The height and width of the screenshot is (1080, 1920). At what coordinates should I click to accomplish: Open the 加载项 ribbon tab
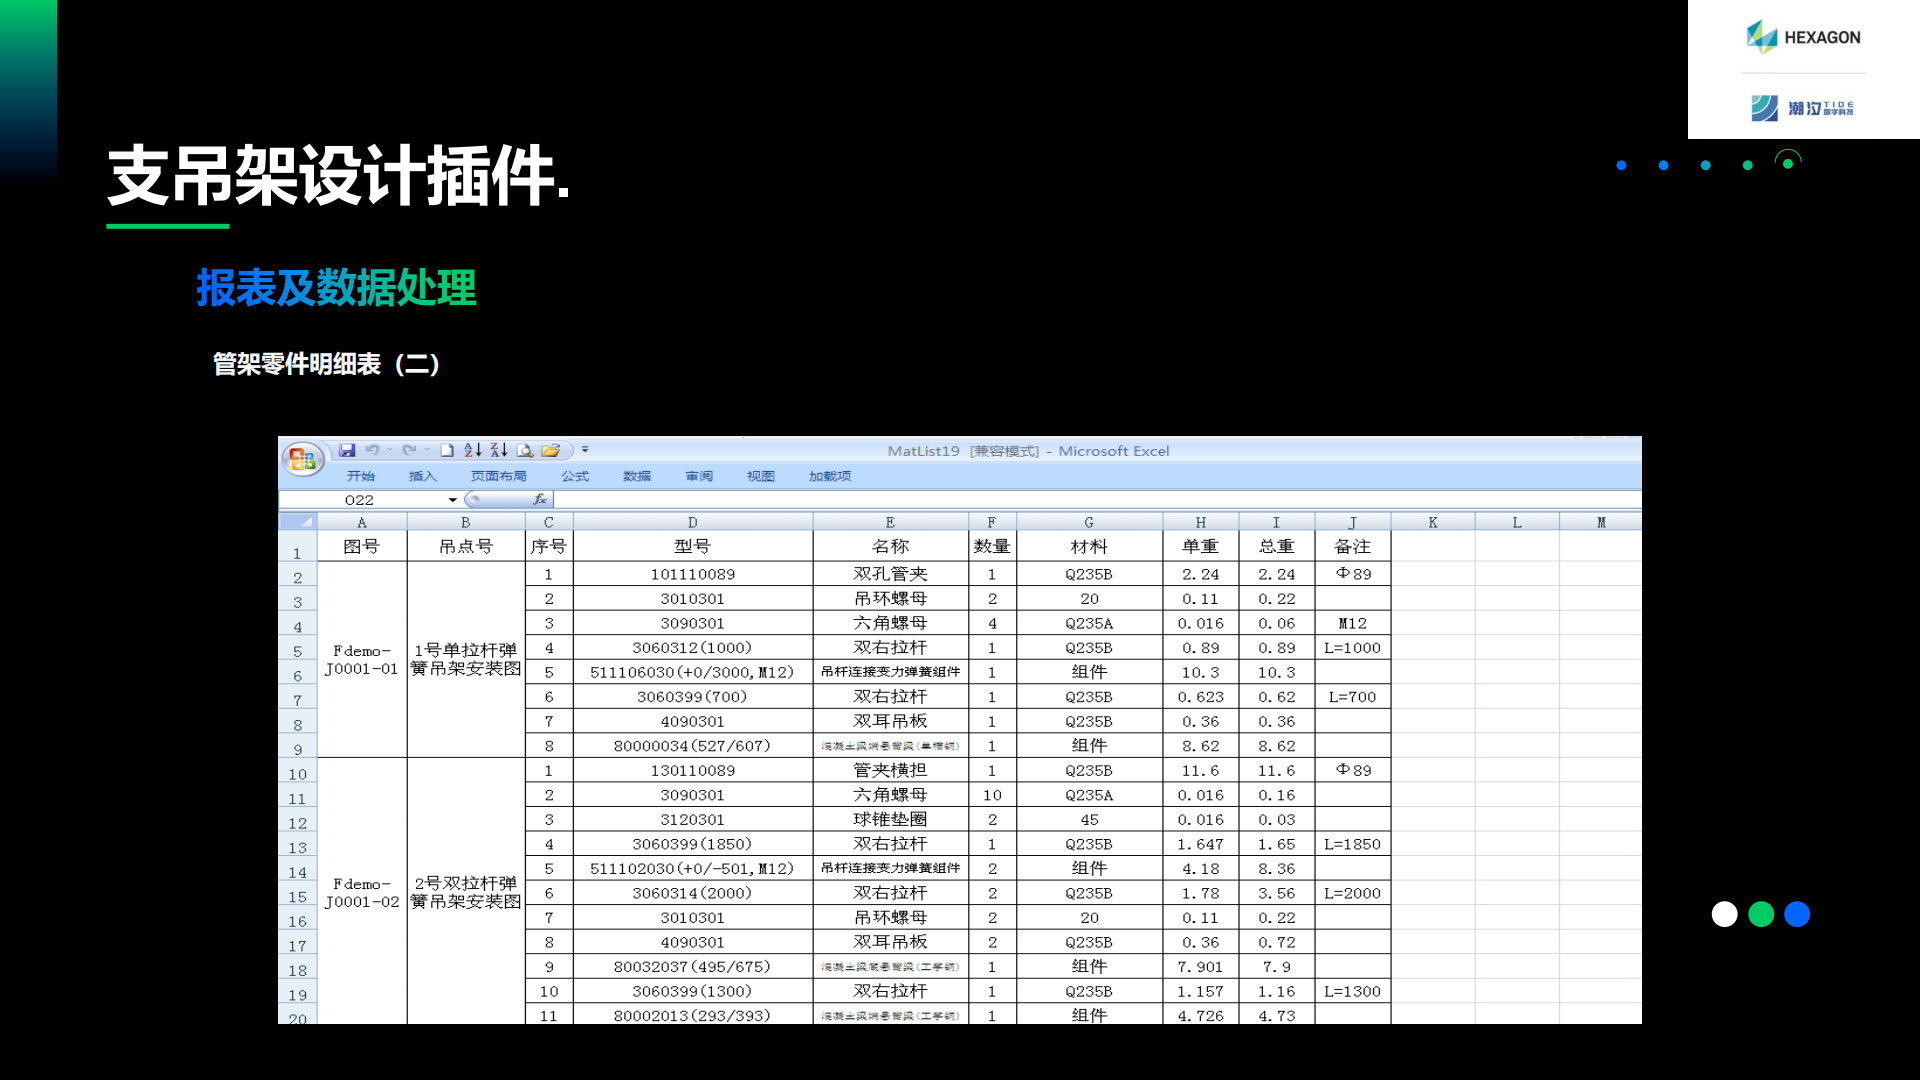point(830,476)
